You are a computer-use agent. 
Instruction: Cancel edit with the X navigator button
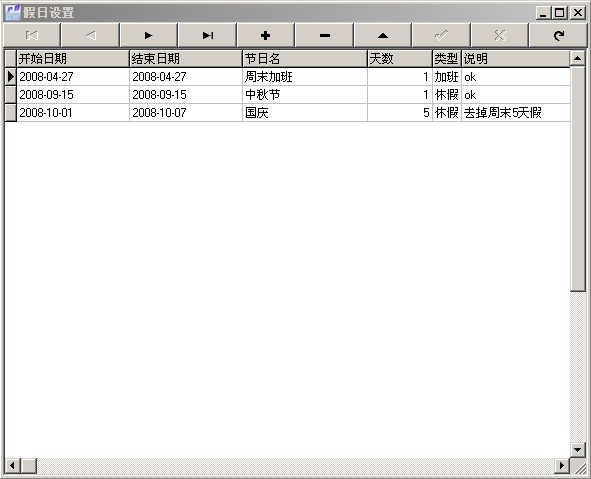tap(500, 35)
